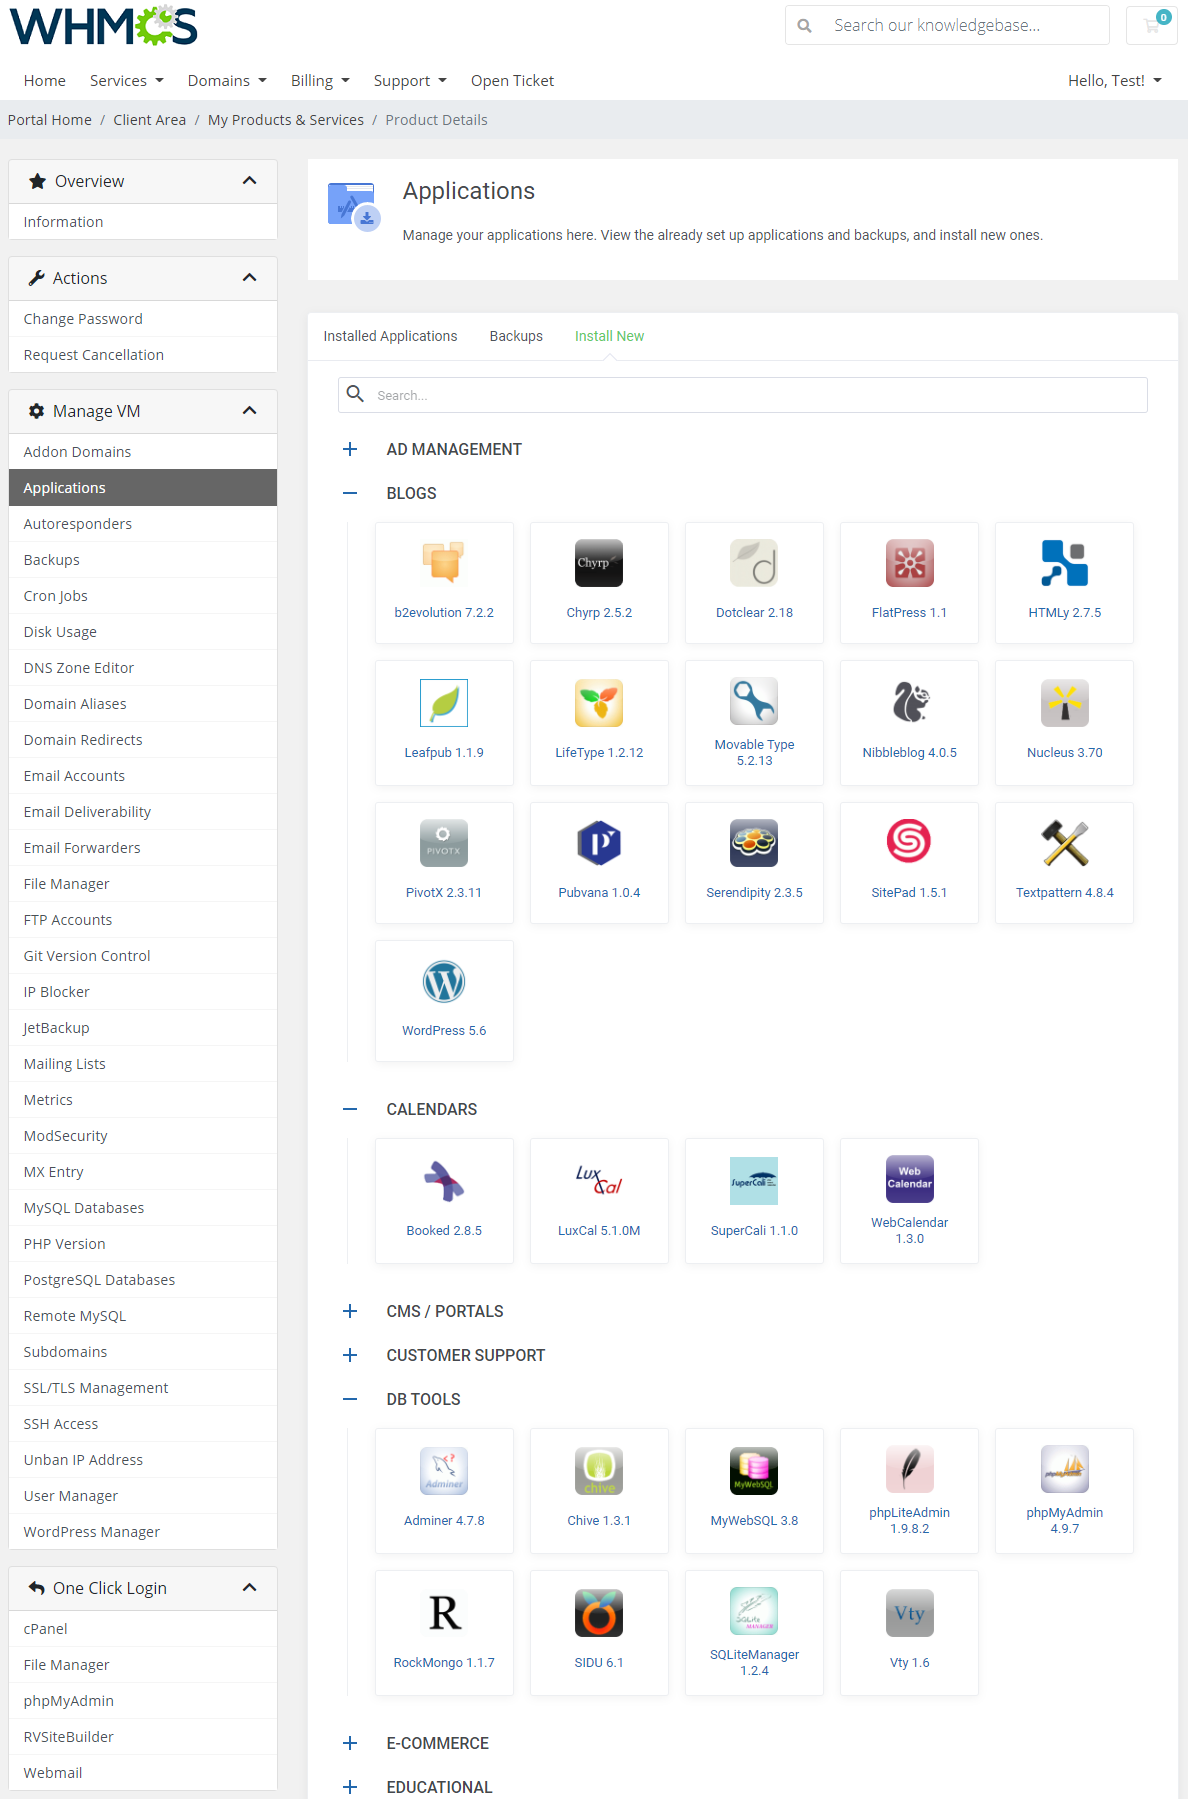Select the SuperCali 1.1.0 icon

click(754, 1180)
